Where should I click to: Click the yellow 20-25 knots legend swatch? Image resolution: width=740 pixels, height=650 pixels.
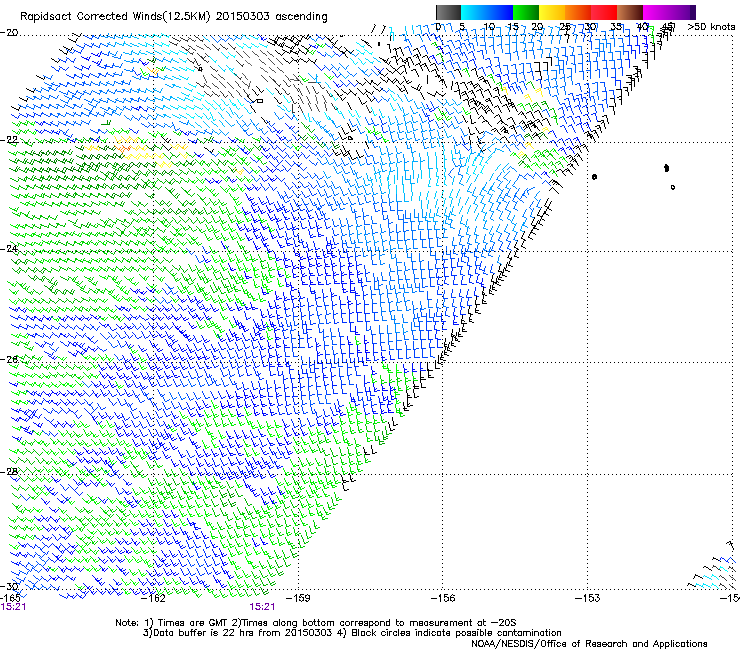pos(551,12)
